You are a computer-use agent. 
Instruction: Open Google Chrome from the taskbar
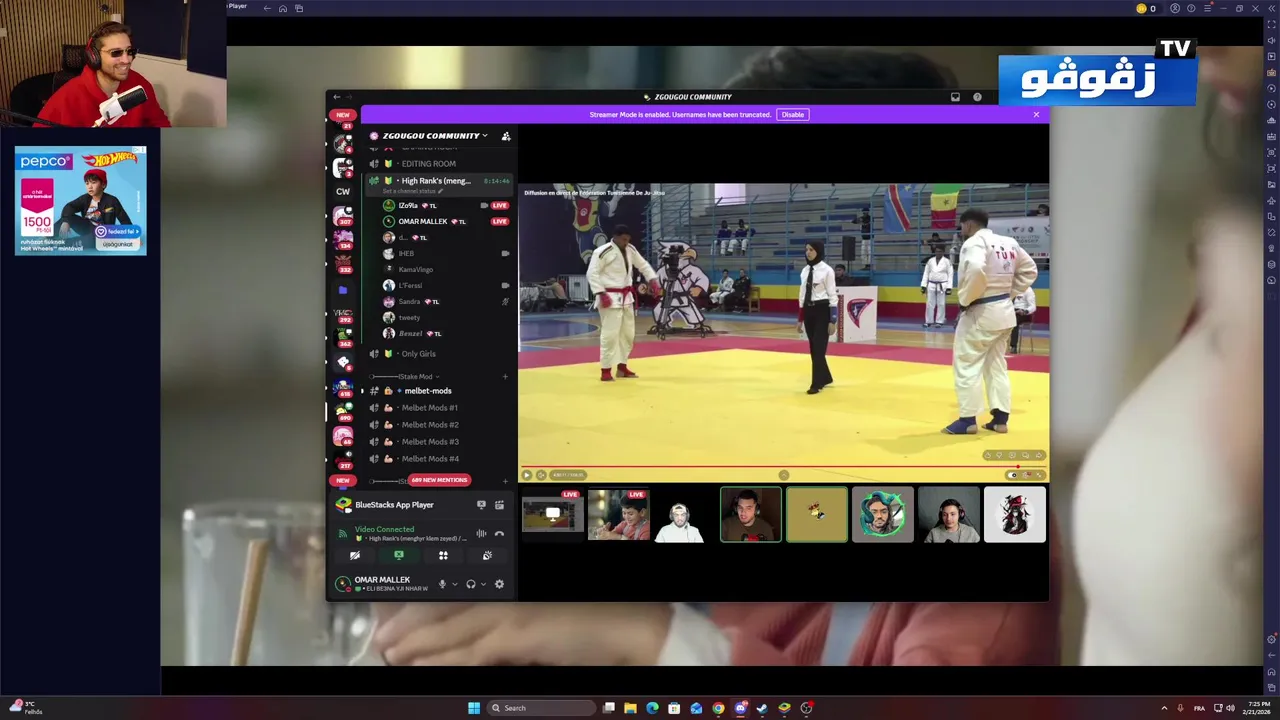pos(718,708)
